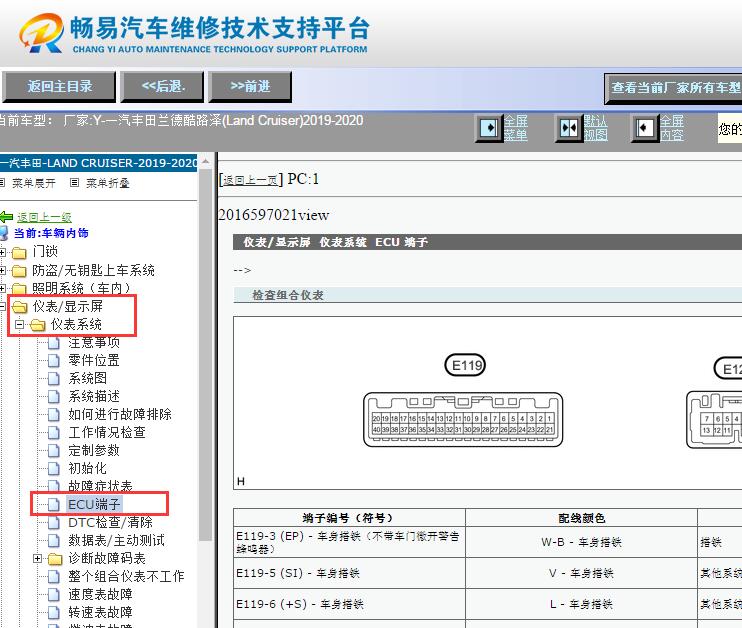Screen dimensions: 742x628
Task: Open the 数据表/主动测试 tree item
Action: pyautogui.click(x=116, y=540)
